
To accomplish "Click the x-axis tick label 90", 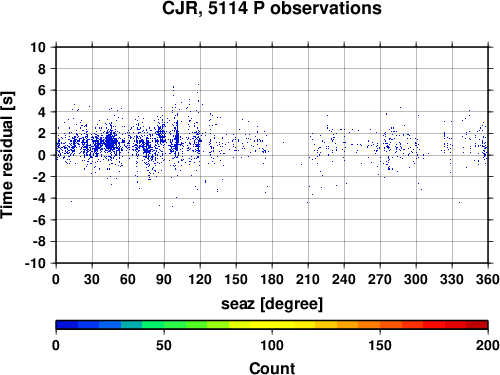I will (x=164, y=279).
